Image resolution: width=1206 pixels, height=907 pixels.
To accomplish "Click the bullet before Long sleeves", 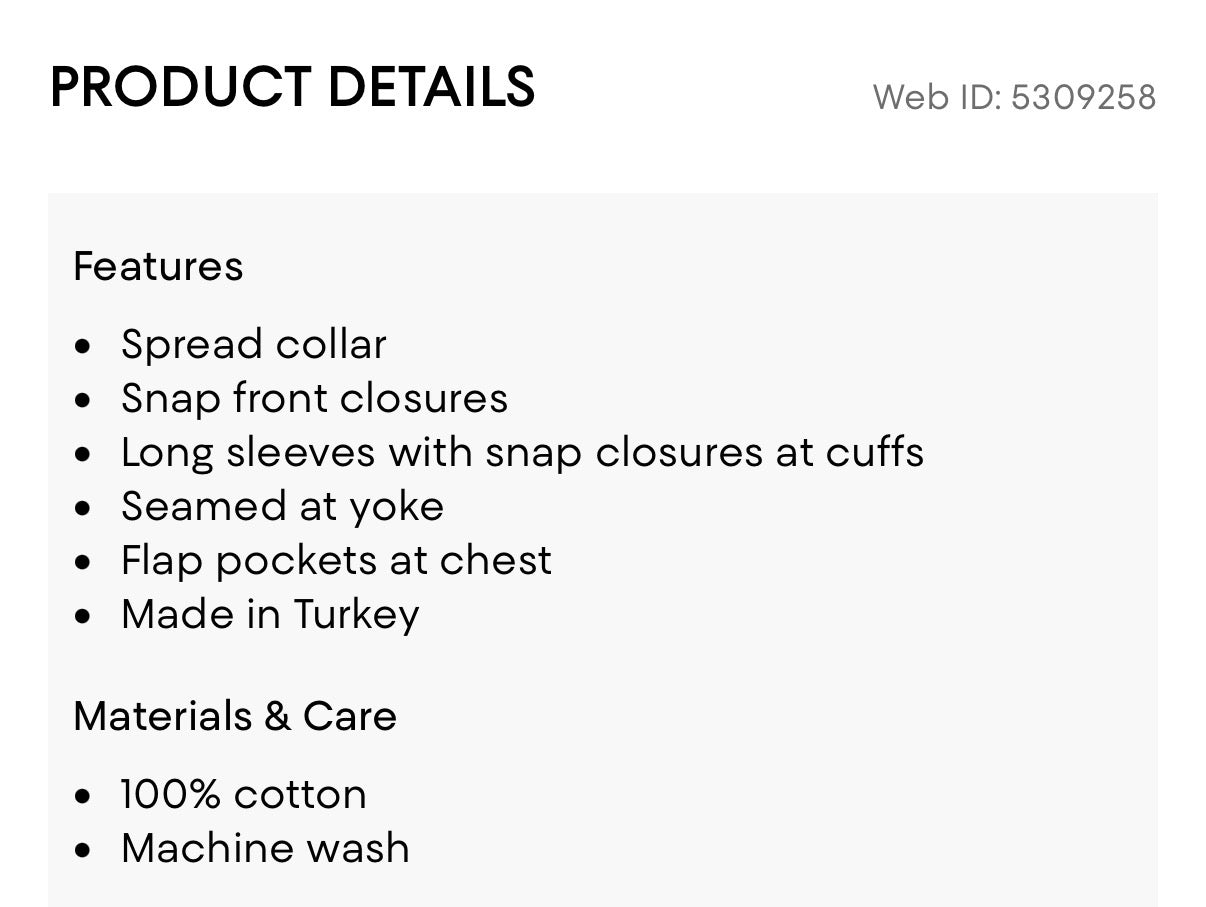I will point(83,455).
